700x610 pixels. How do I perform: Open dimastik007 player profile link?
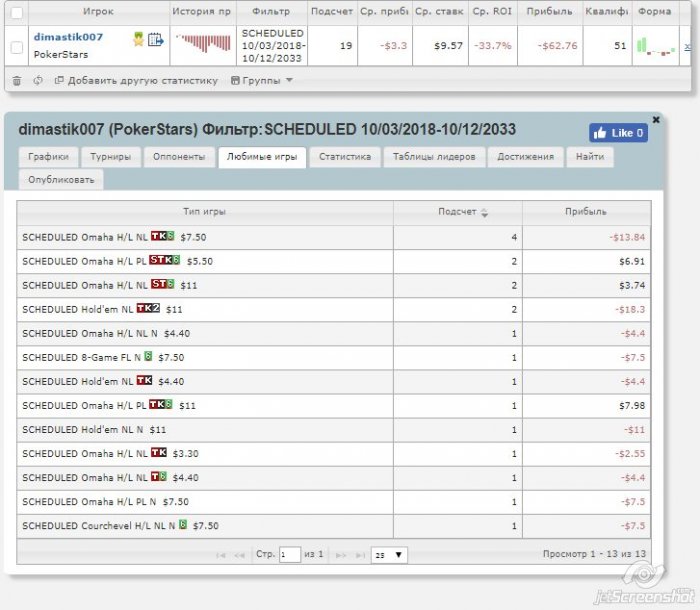68,37
